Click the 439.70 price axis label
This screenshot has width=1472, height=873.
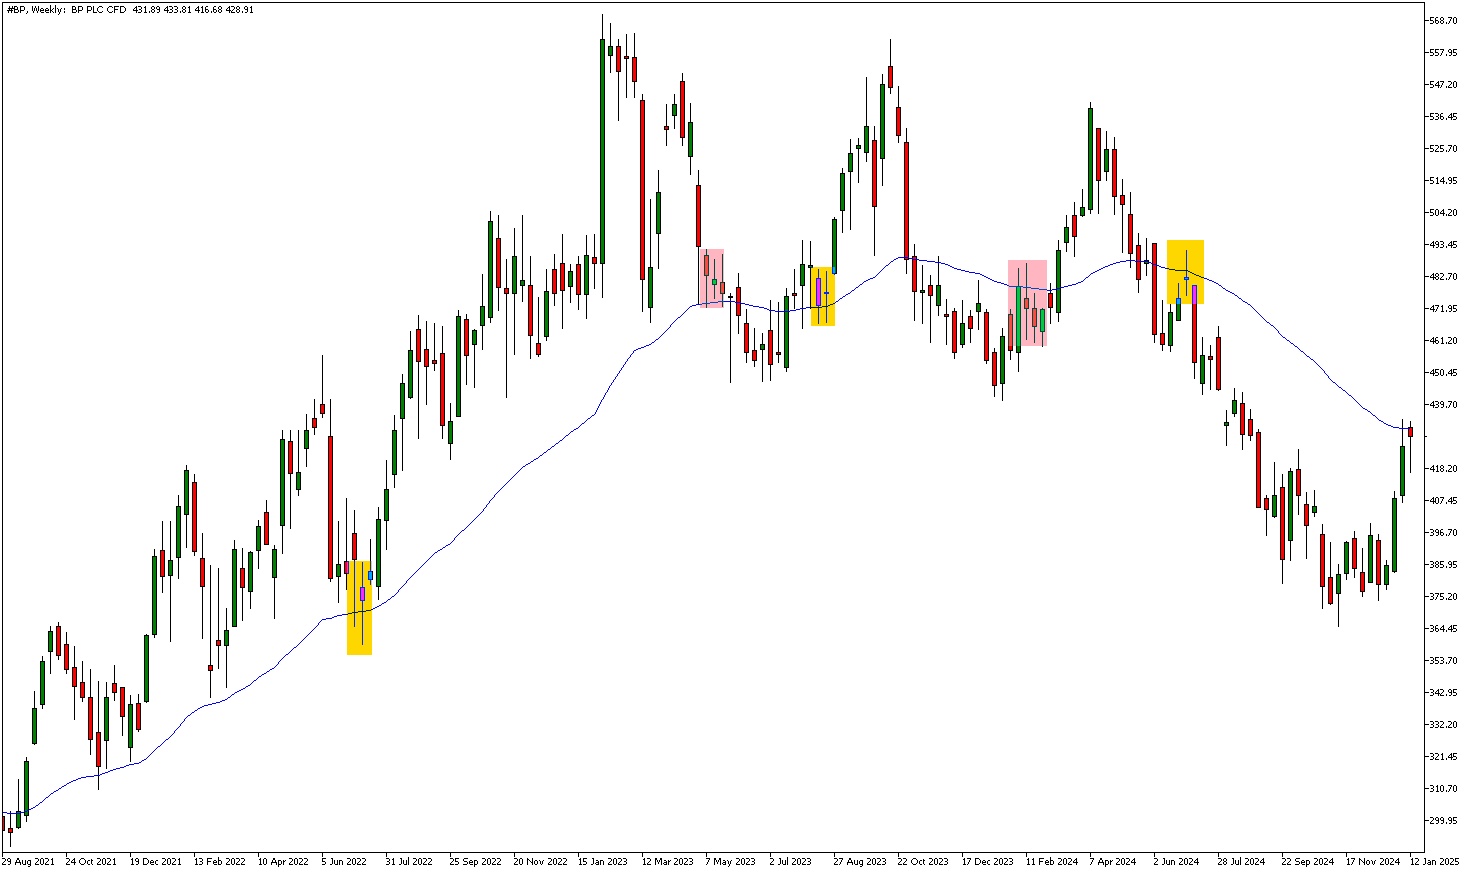pyautogui.click(x=1444, y=405)
